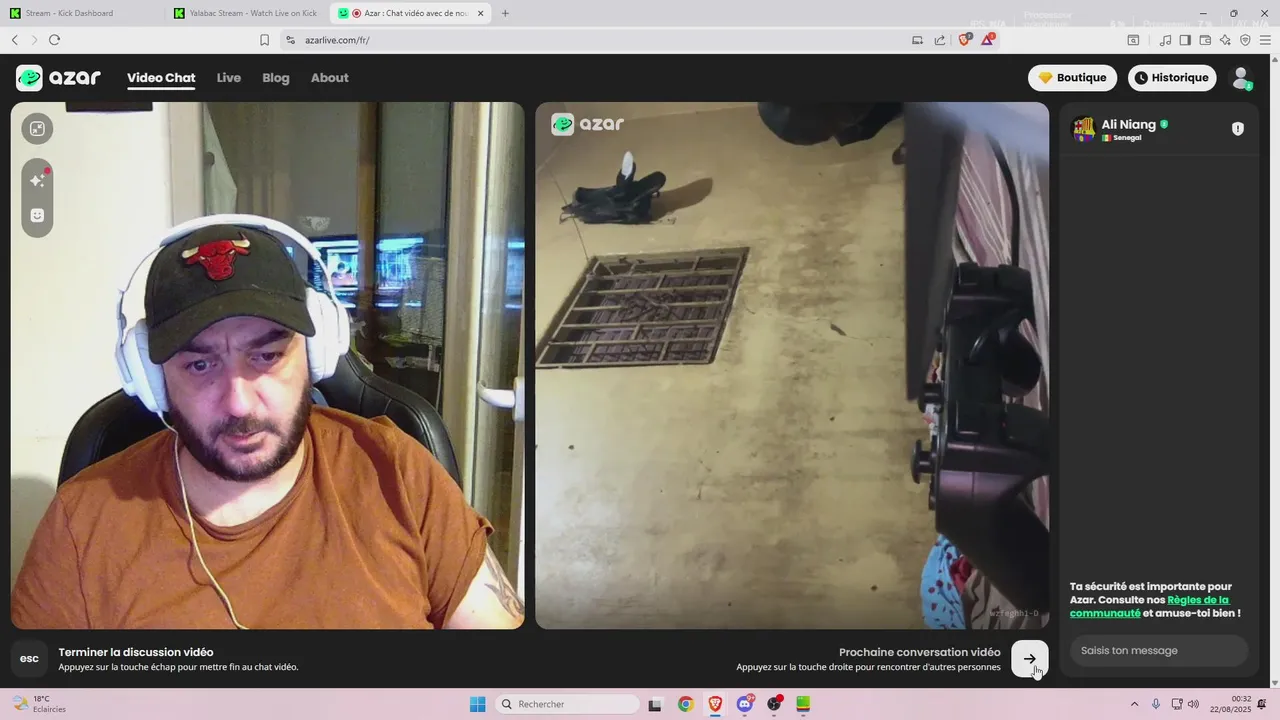Open the weather widget 18°C
This screenshot has height=720, width=1280.
click(40, 704)
